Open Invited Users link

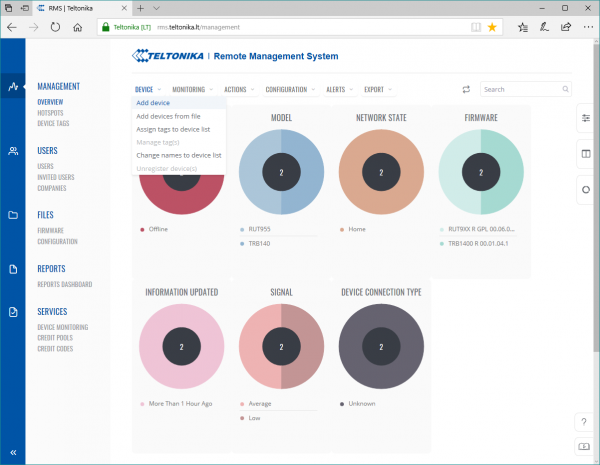click(56, 177)
